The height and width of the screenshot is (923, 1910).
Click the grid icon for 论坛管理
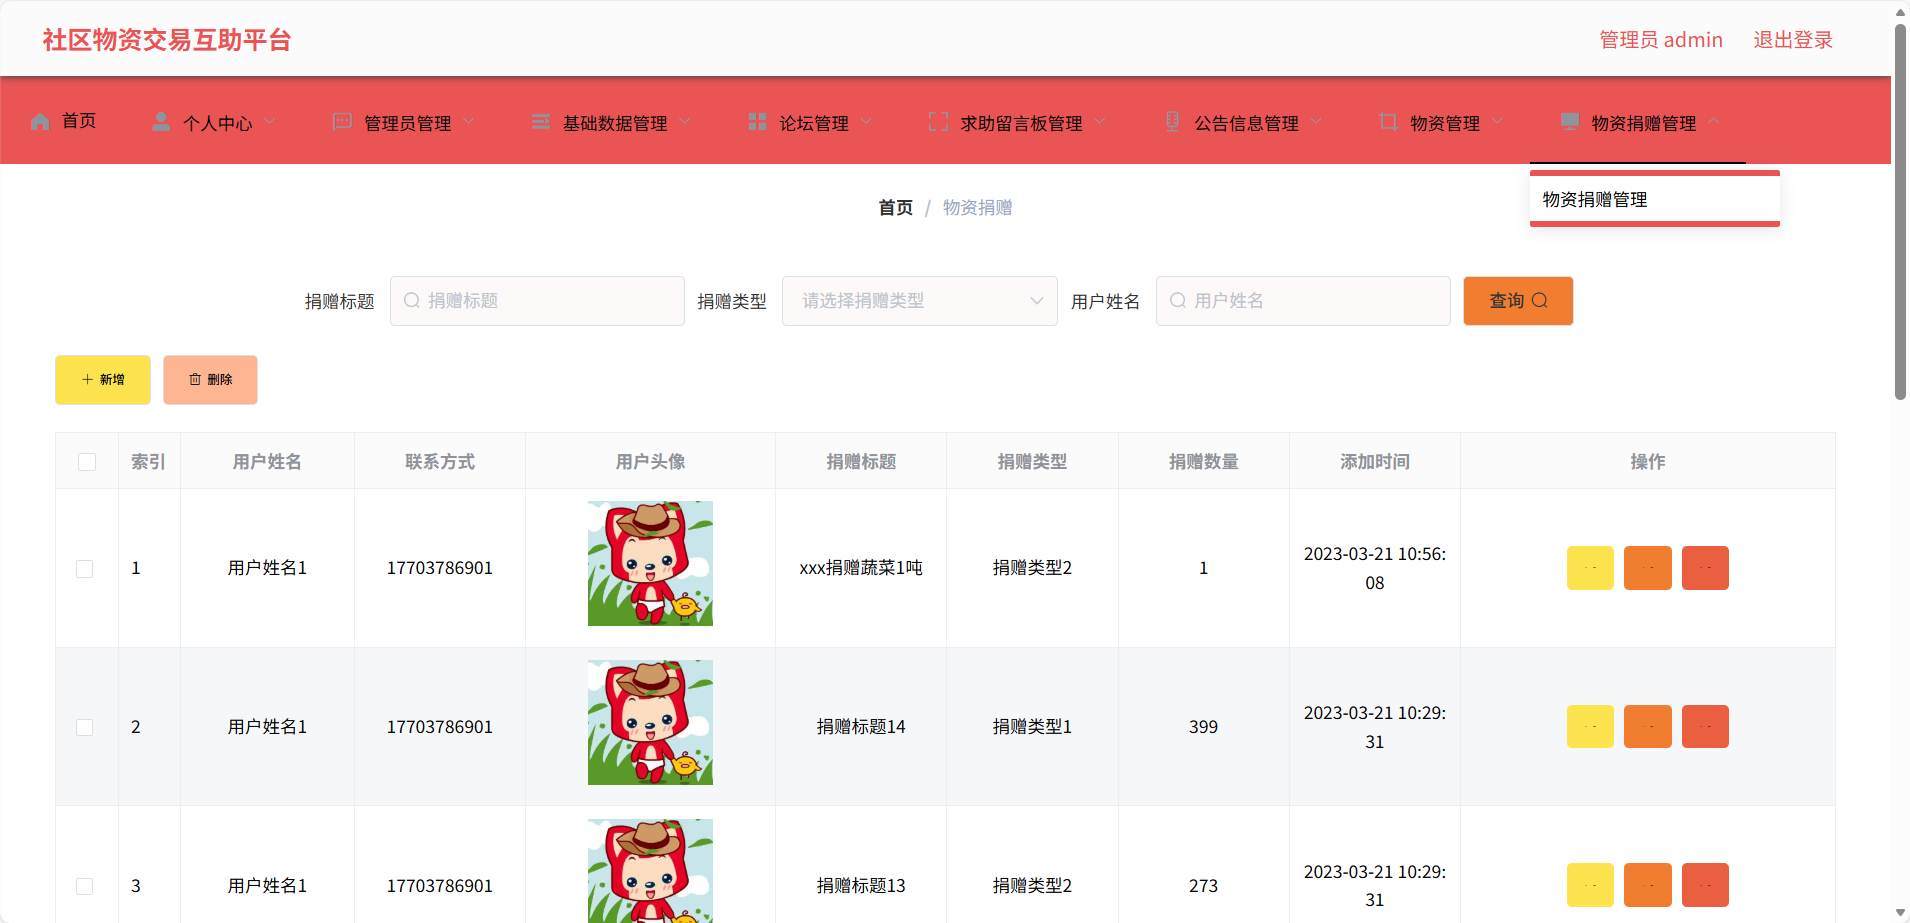coord(758,122)
